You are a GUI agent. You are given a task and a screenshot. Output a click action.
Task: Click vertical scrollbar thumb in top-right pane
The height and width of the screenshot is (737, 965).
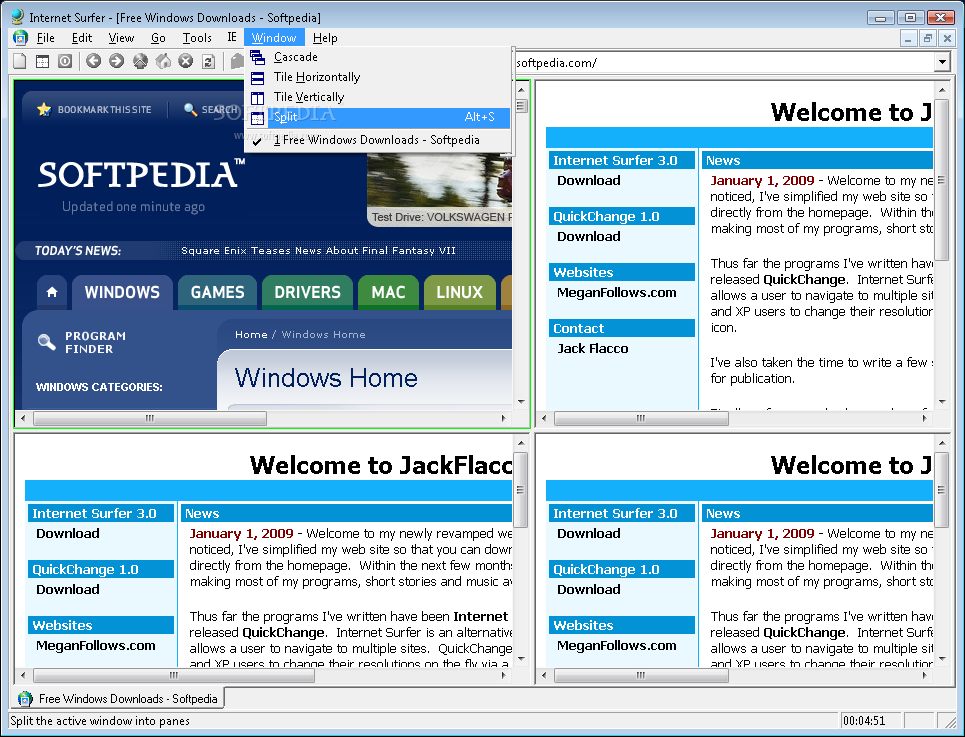click(941, 180)
